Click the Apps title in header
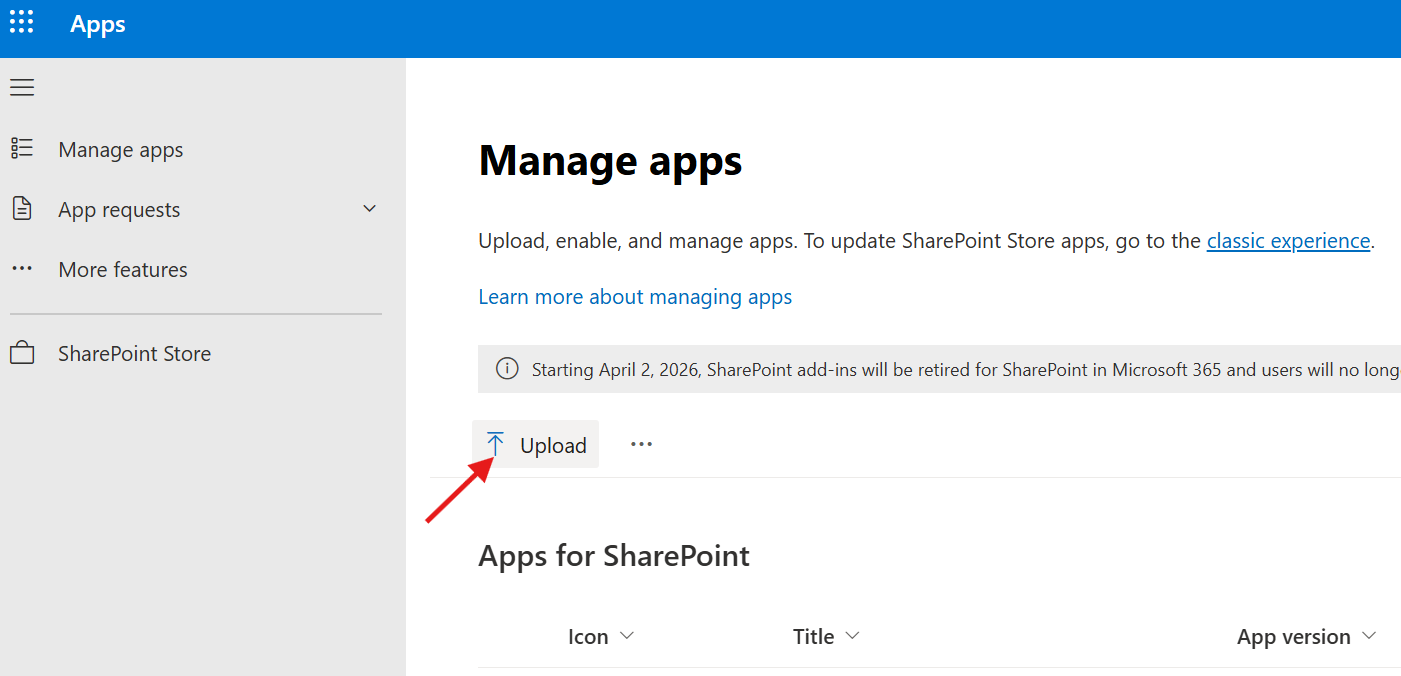This screenshot has height=676, width=1401. click(98, 24)
